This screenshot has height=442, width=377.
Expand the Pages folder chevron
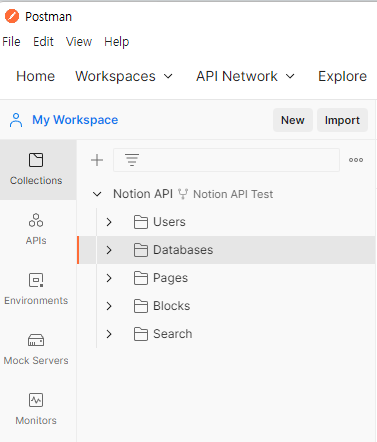(109, 278)
